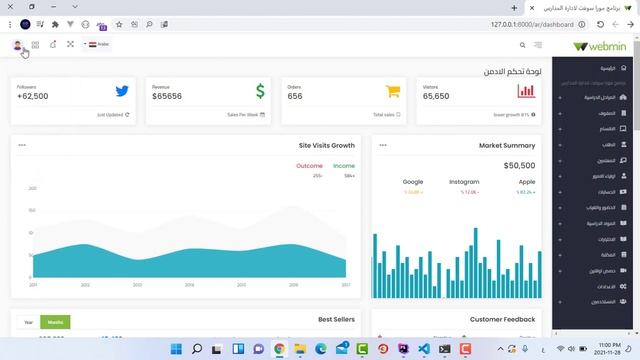This screenshot has width=640, height=360.
Task: Select the Month tab in Best Sellers
Action: 55,322
